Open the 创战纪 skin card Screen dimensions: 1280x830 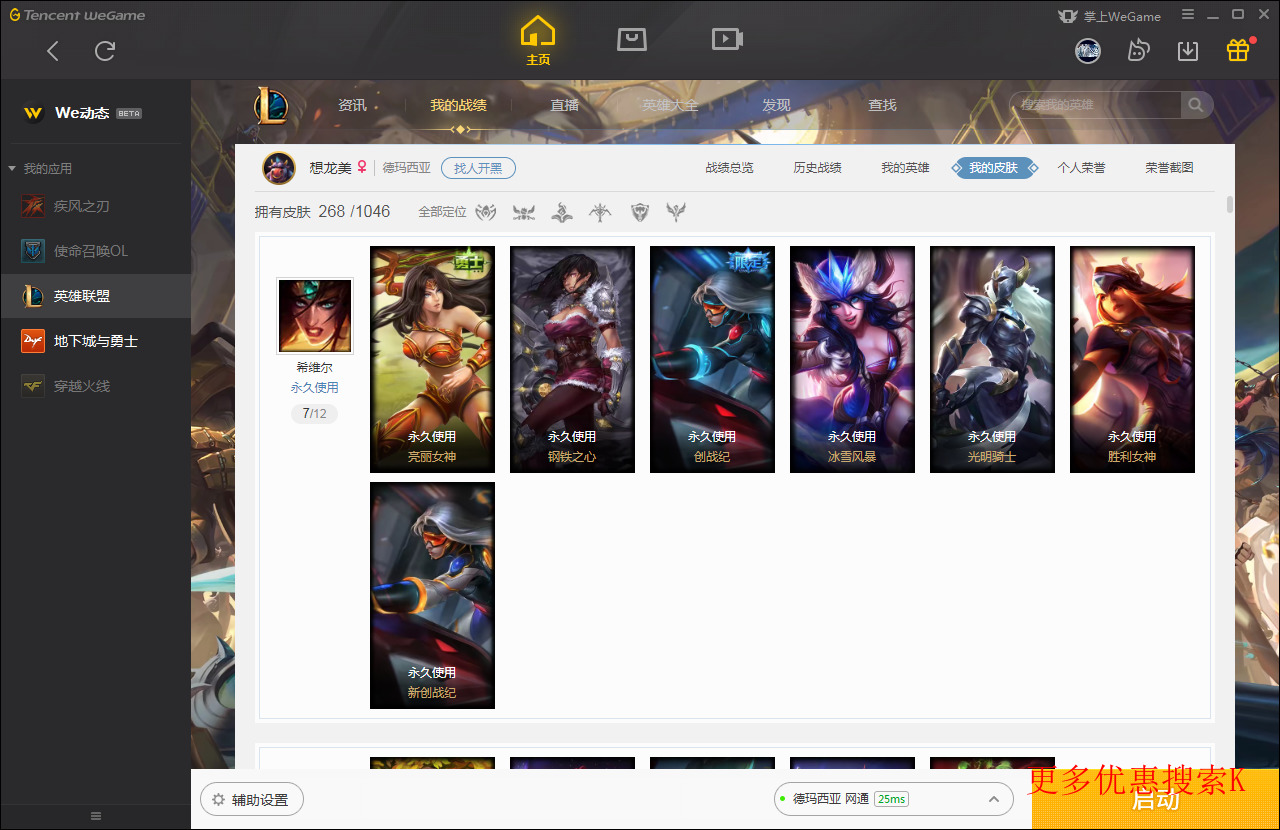pyautogui.click(x=712, y=359)
